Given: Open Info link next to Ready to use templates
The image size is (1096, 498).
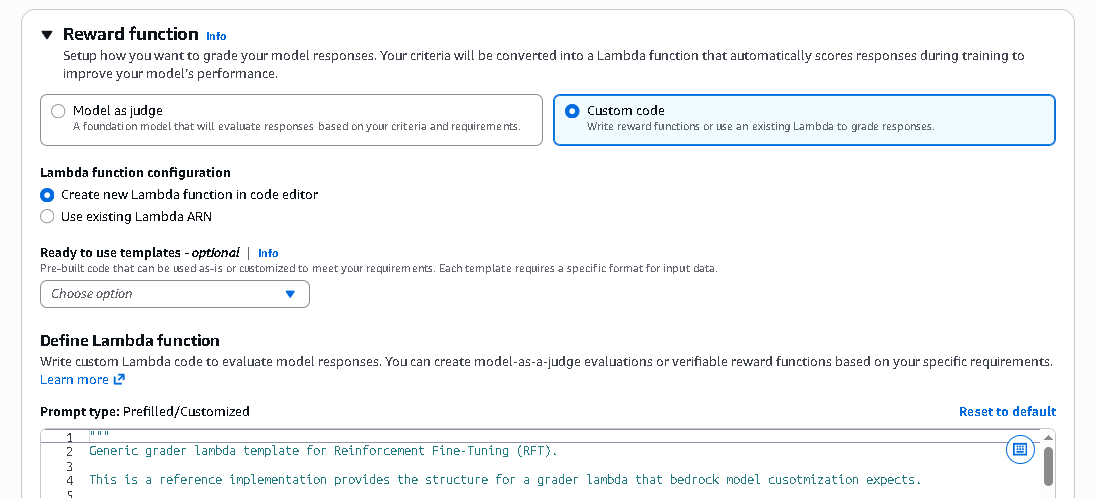Looking at the screenshot, I should click(x=268, y=253).
